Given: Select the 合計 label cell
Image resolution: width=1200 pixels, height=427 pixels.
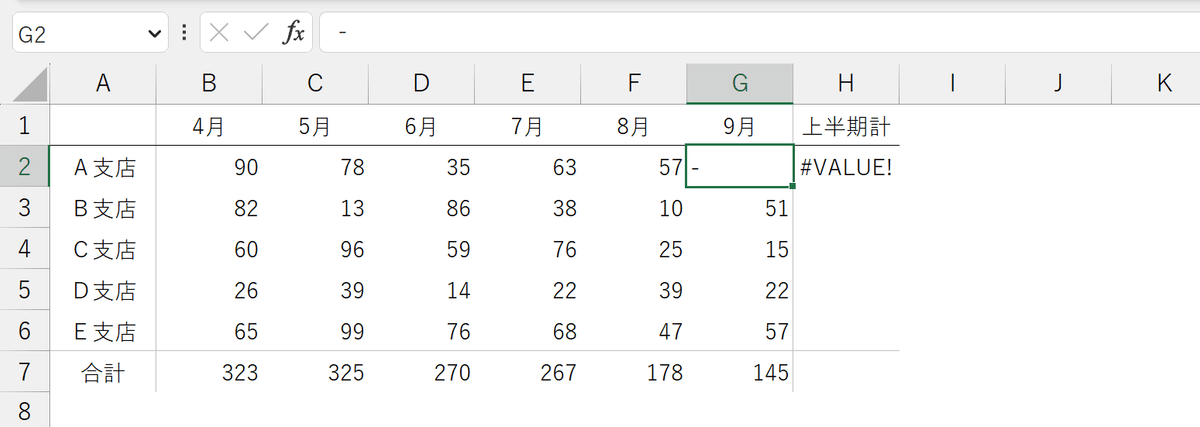Looking at the screenshot, I should tap(103, 372).
